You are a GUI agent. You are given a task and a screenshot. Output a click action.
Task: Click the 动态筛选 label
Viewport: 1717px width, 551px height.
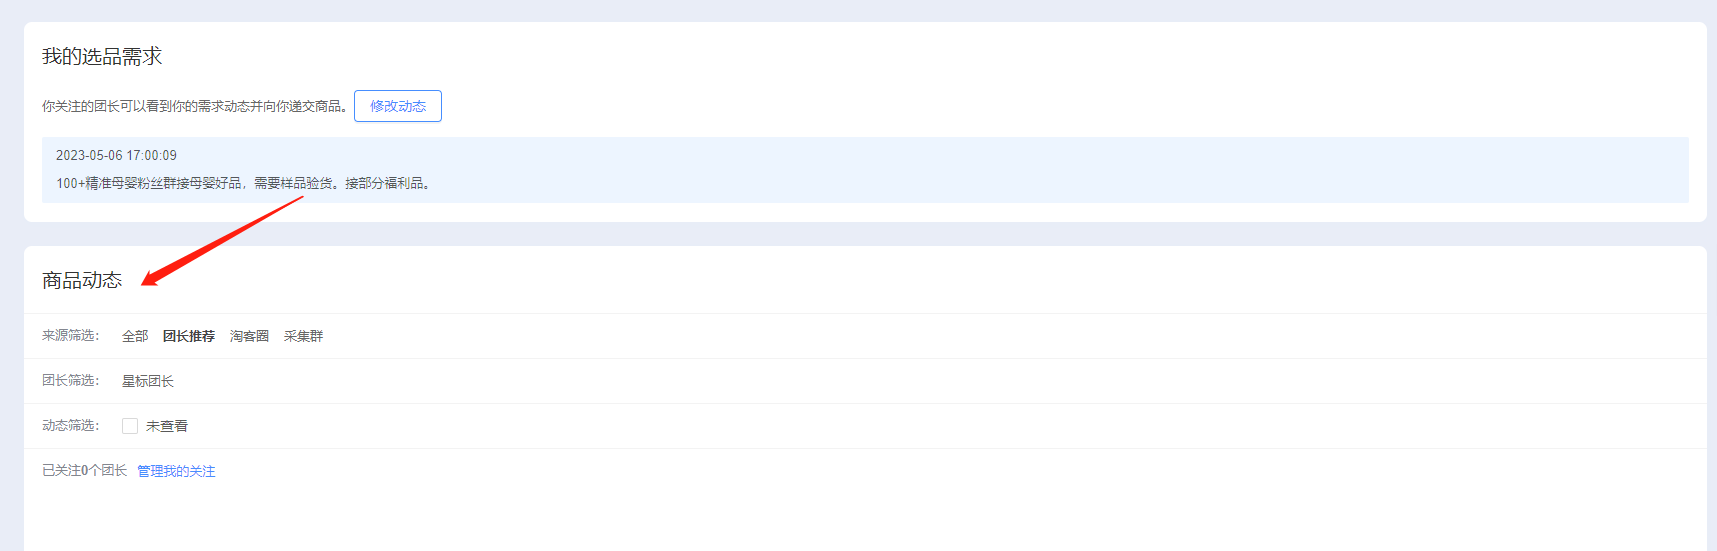(x=70, y=426)
